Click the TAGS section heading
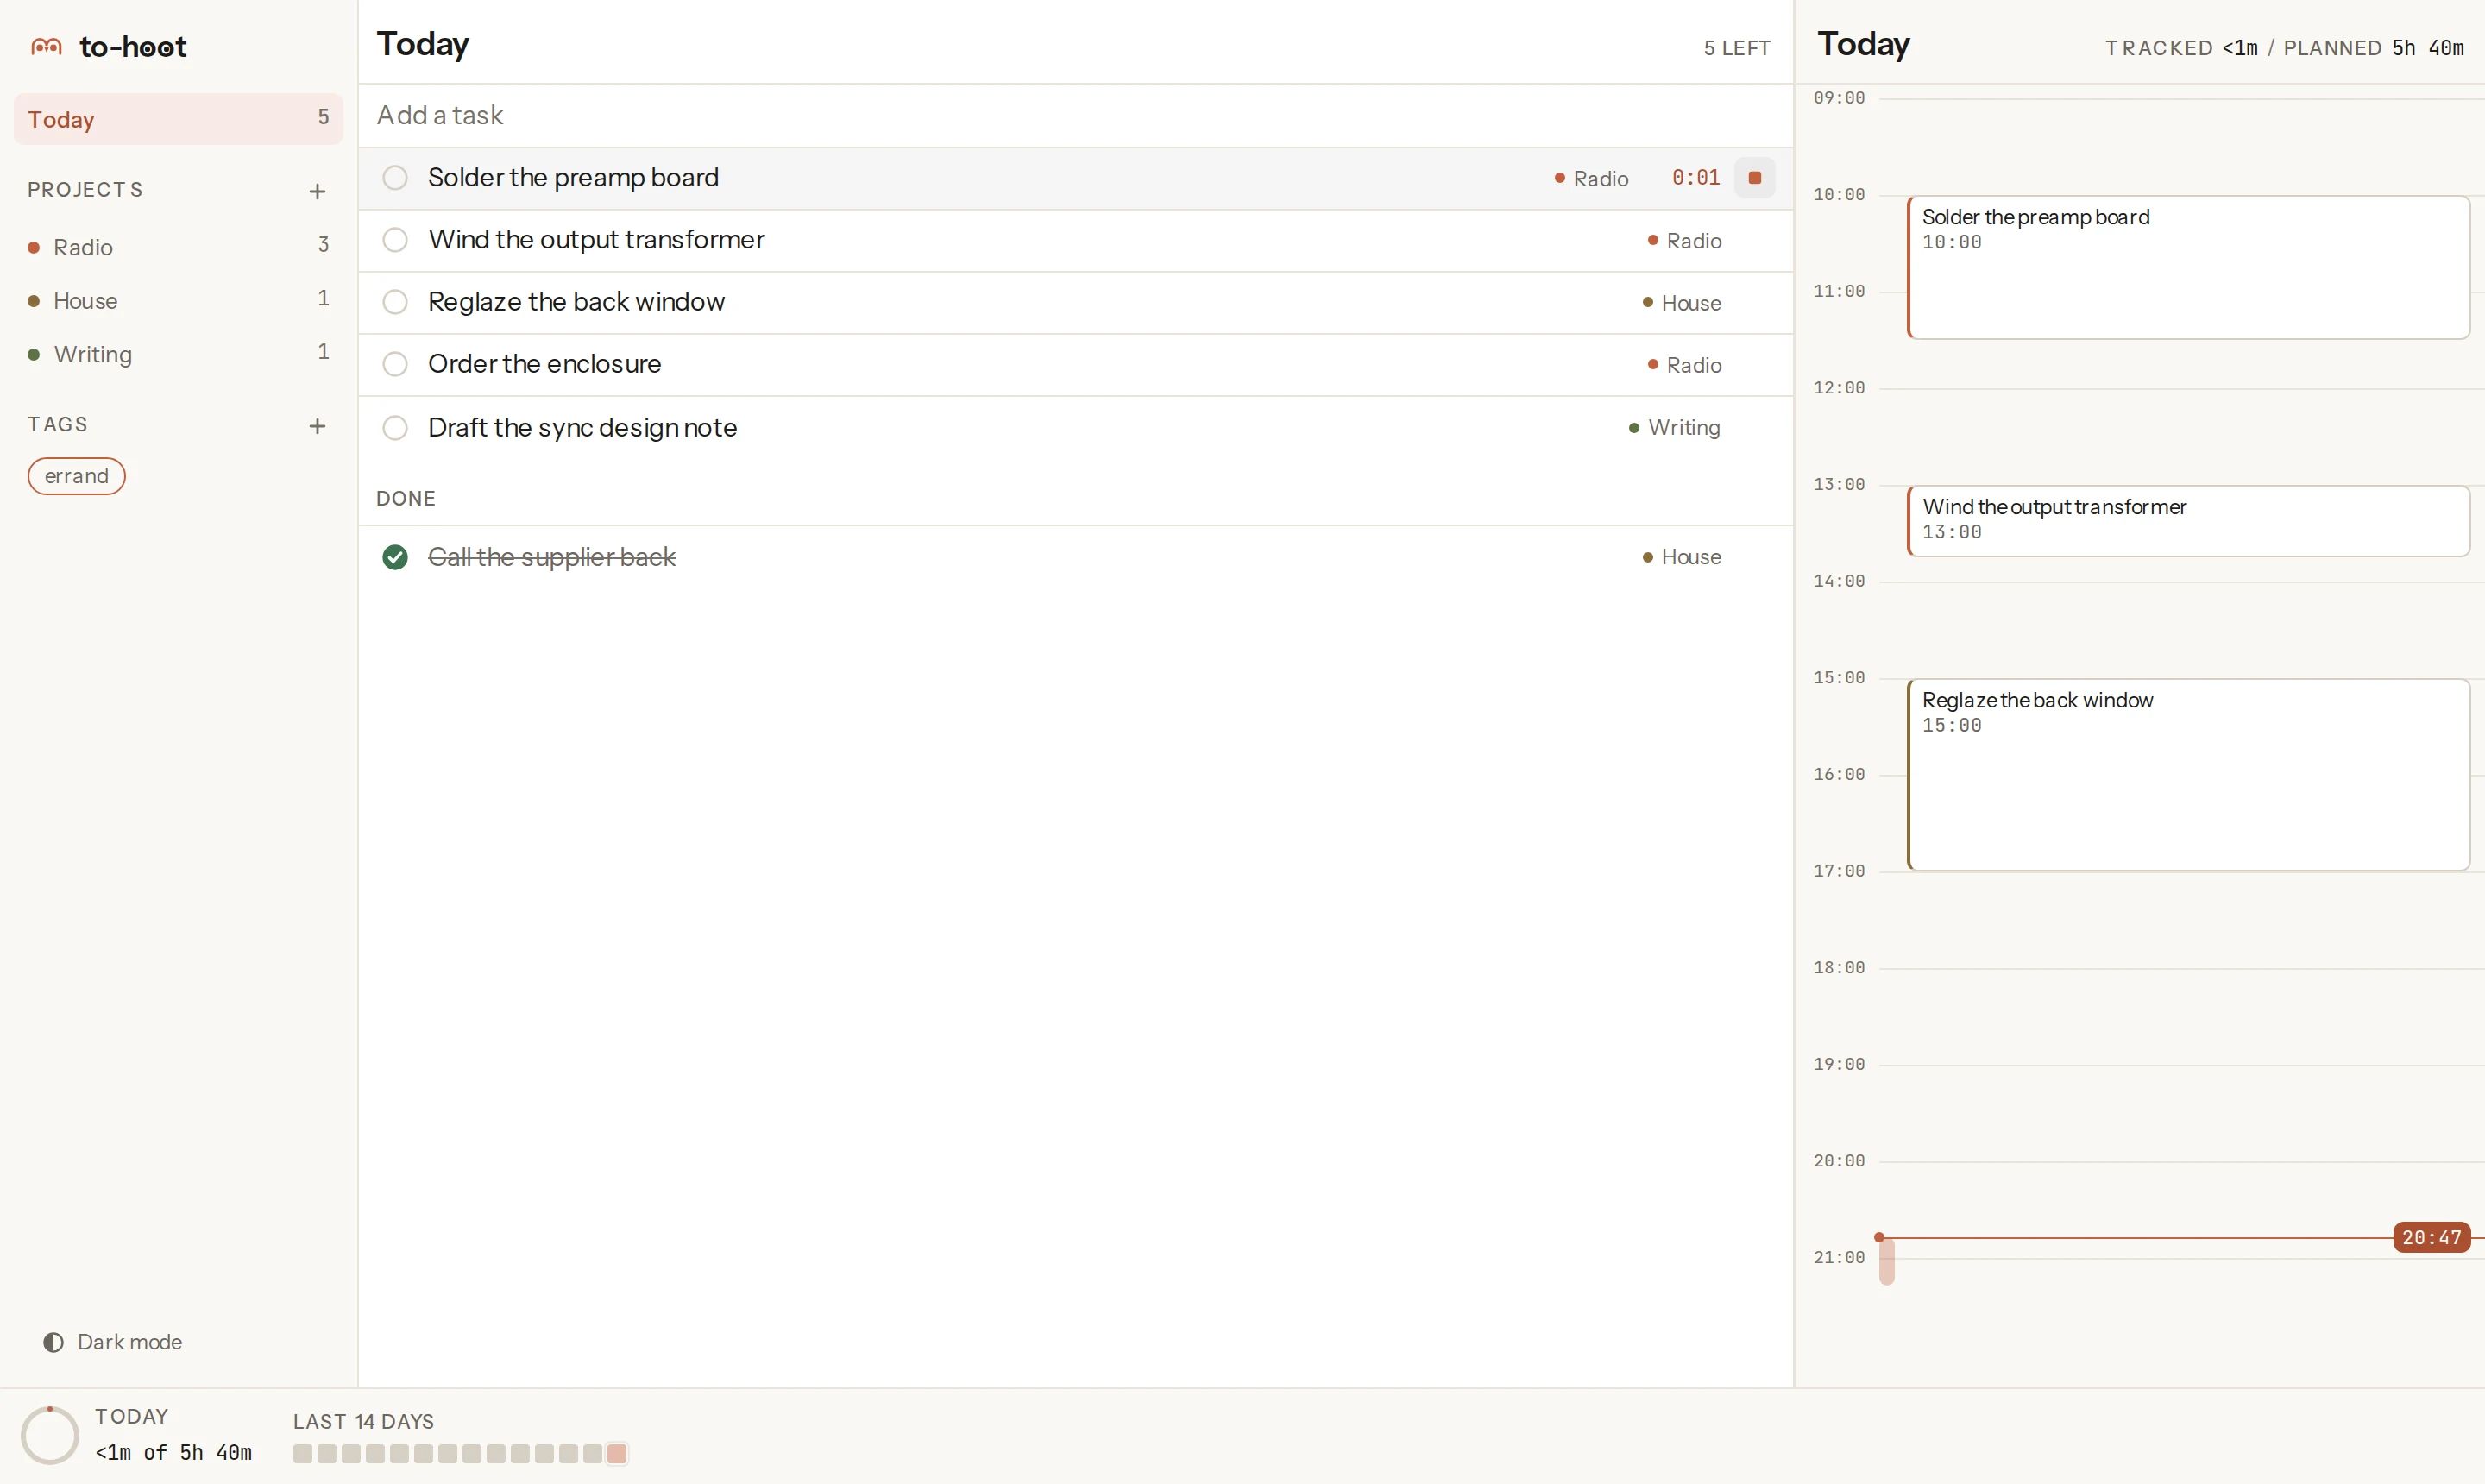2485x1484 pixels. click(x=58, y=425)
